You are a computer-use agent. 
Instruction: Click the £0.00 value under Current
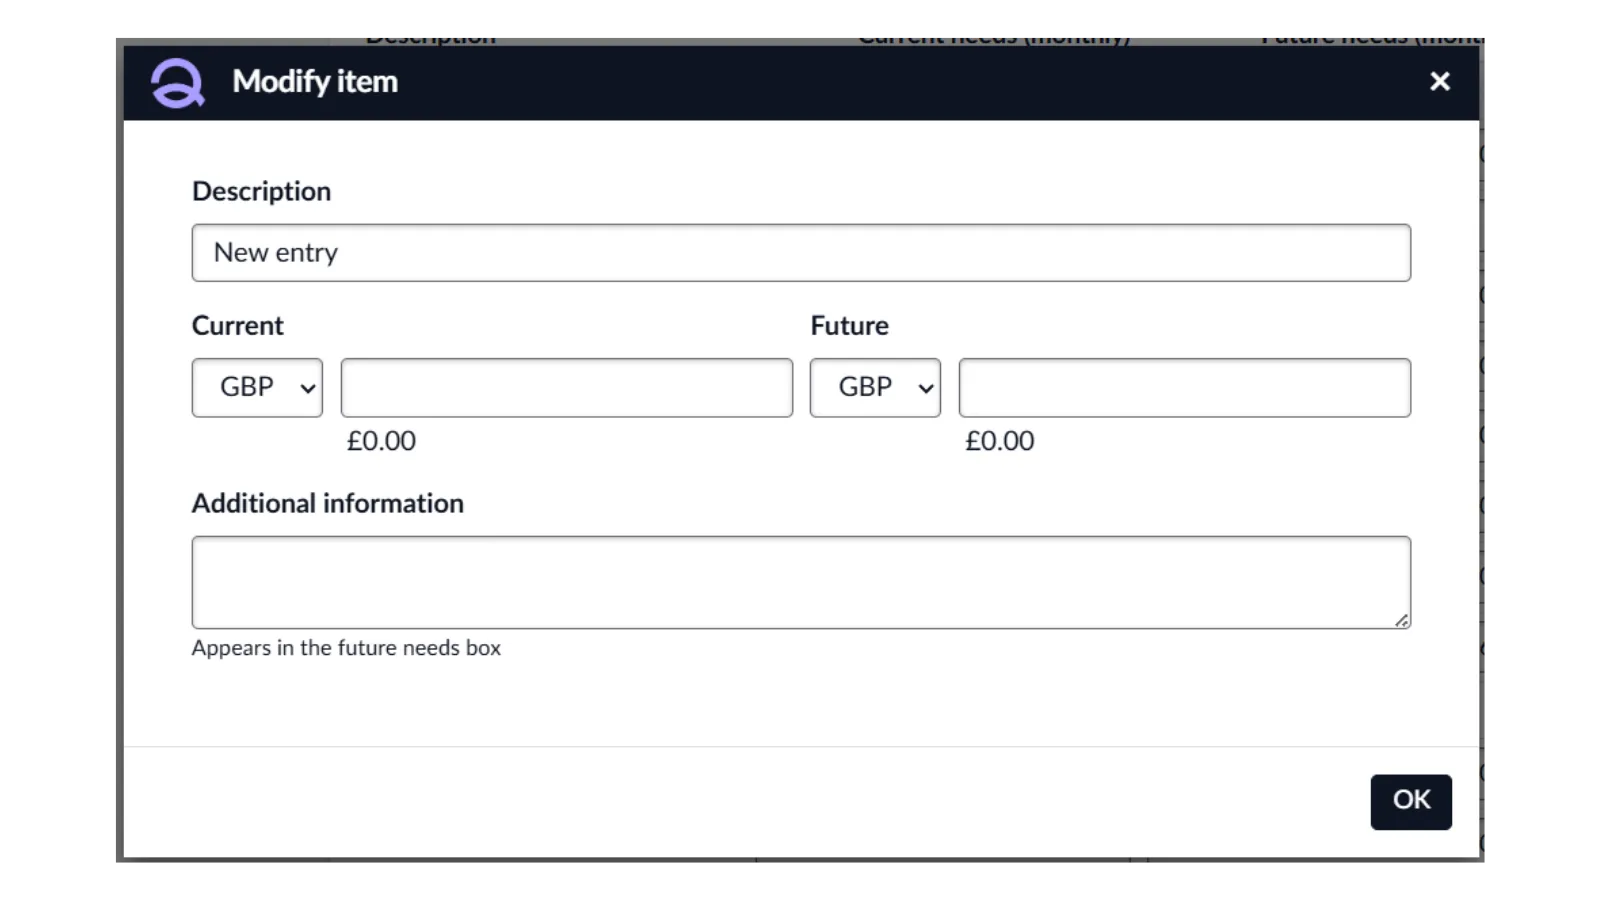(x=381, y=441)
